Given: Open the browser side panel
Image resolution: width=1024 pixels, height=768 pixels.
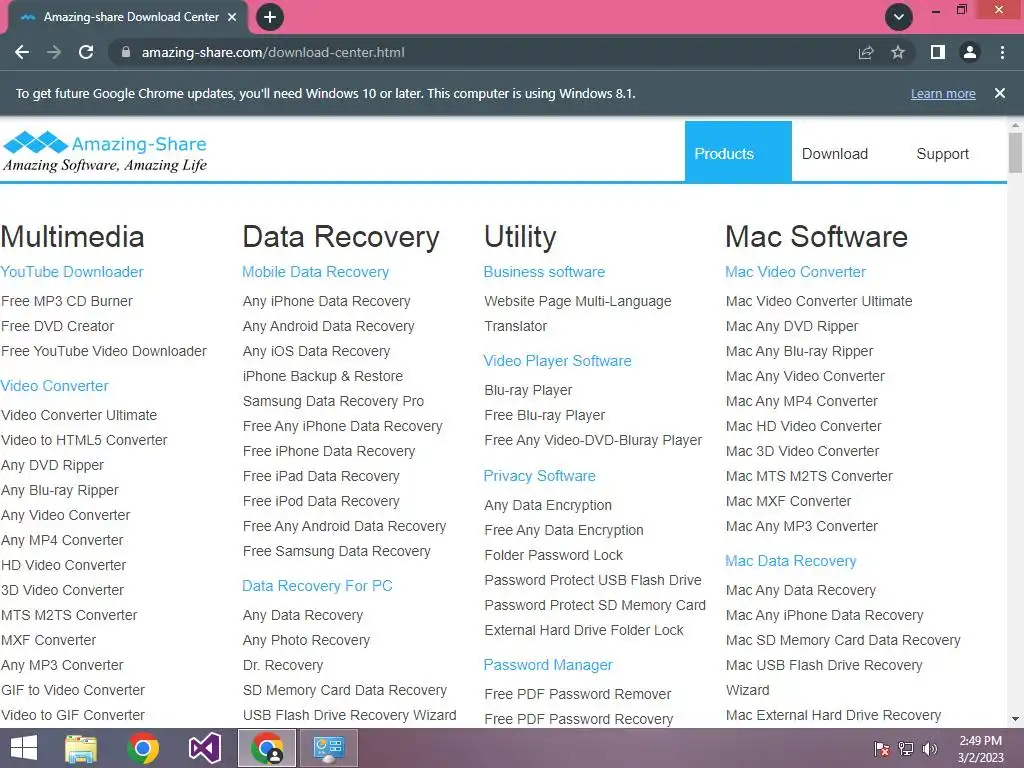Looking at the screenshot, I should click(938, 52).
